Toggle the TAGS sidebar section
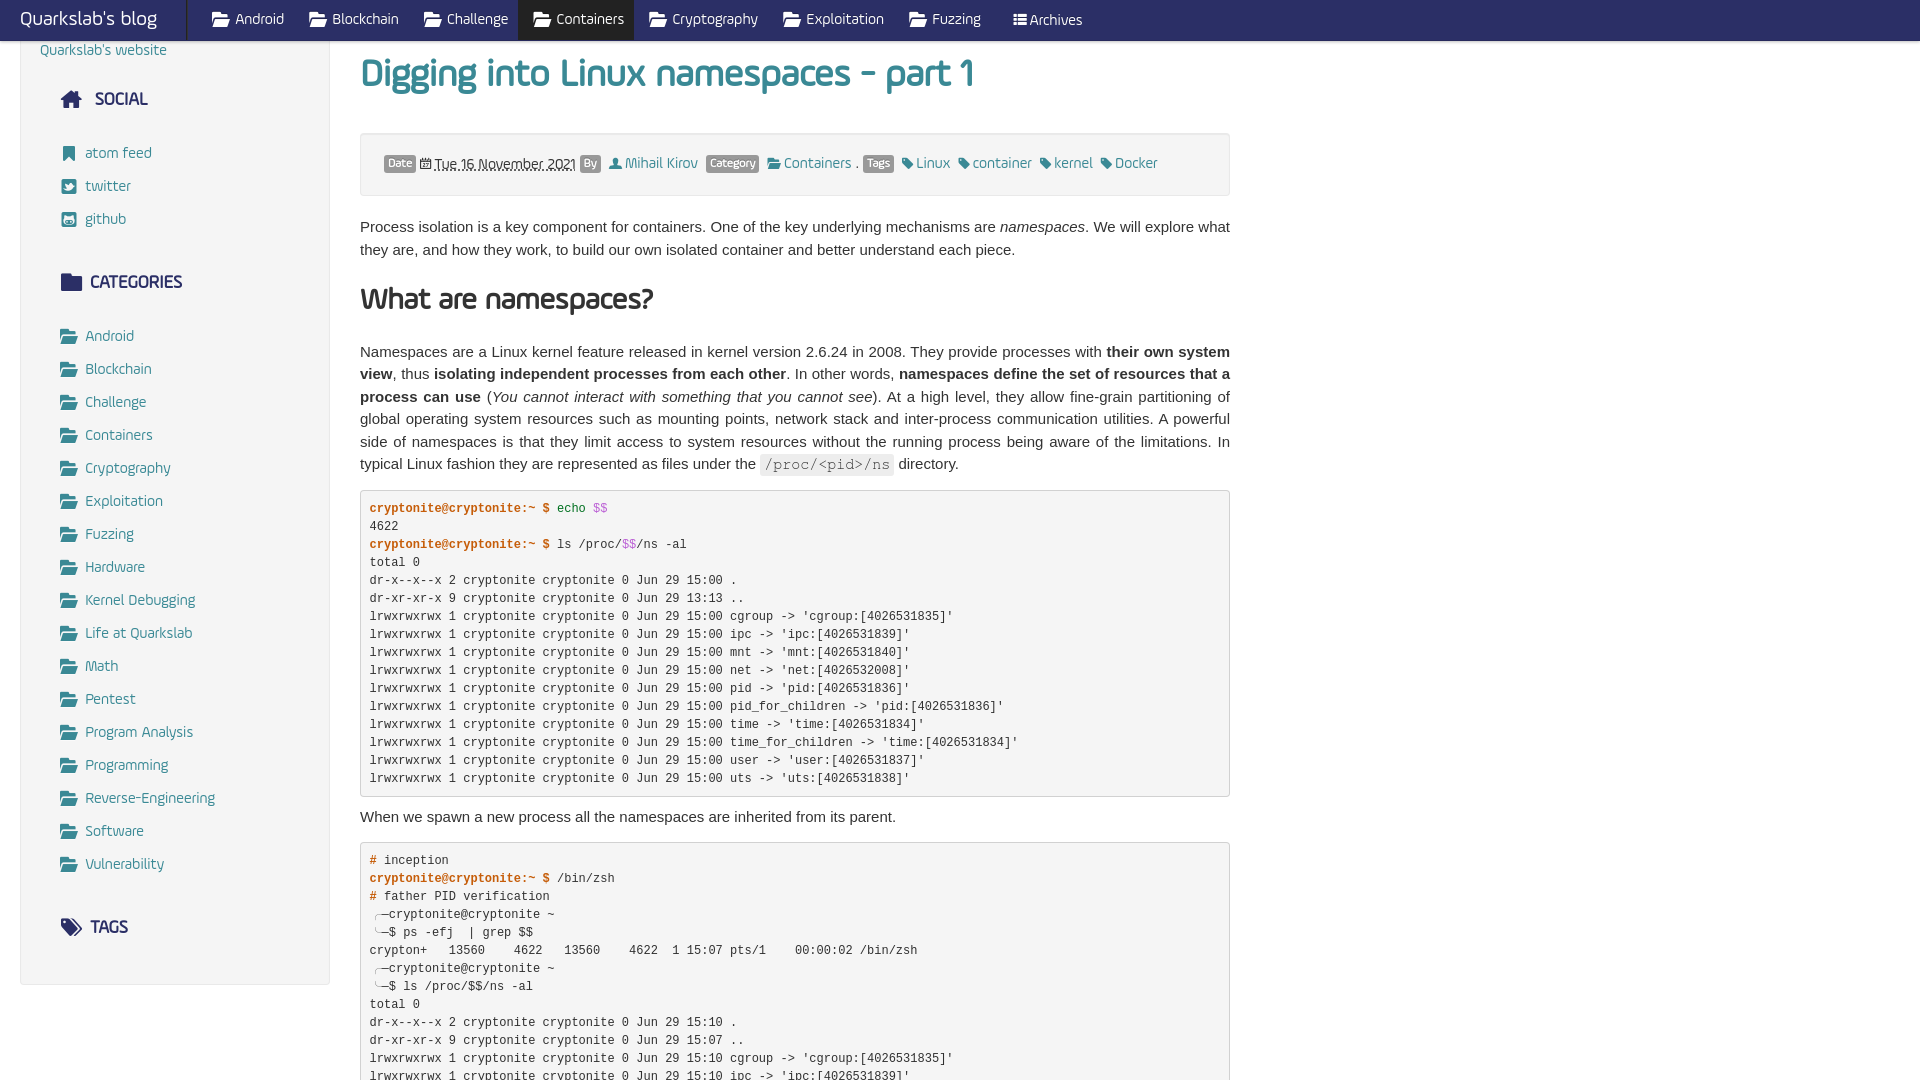 tap(108, 927)
